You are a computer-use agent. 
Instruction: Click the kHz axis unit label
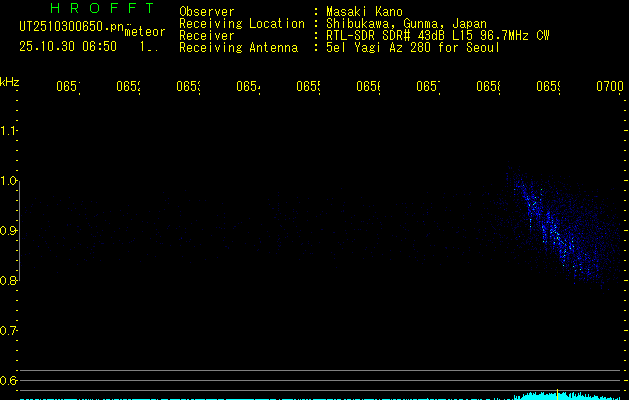point(10,82)
